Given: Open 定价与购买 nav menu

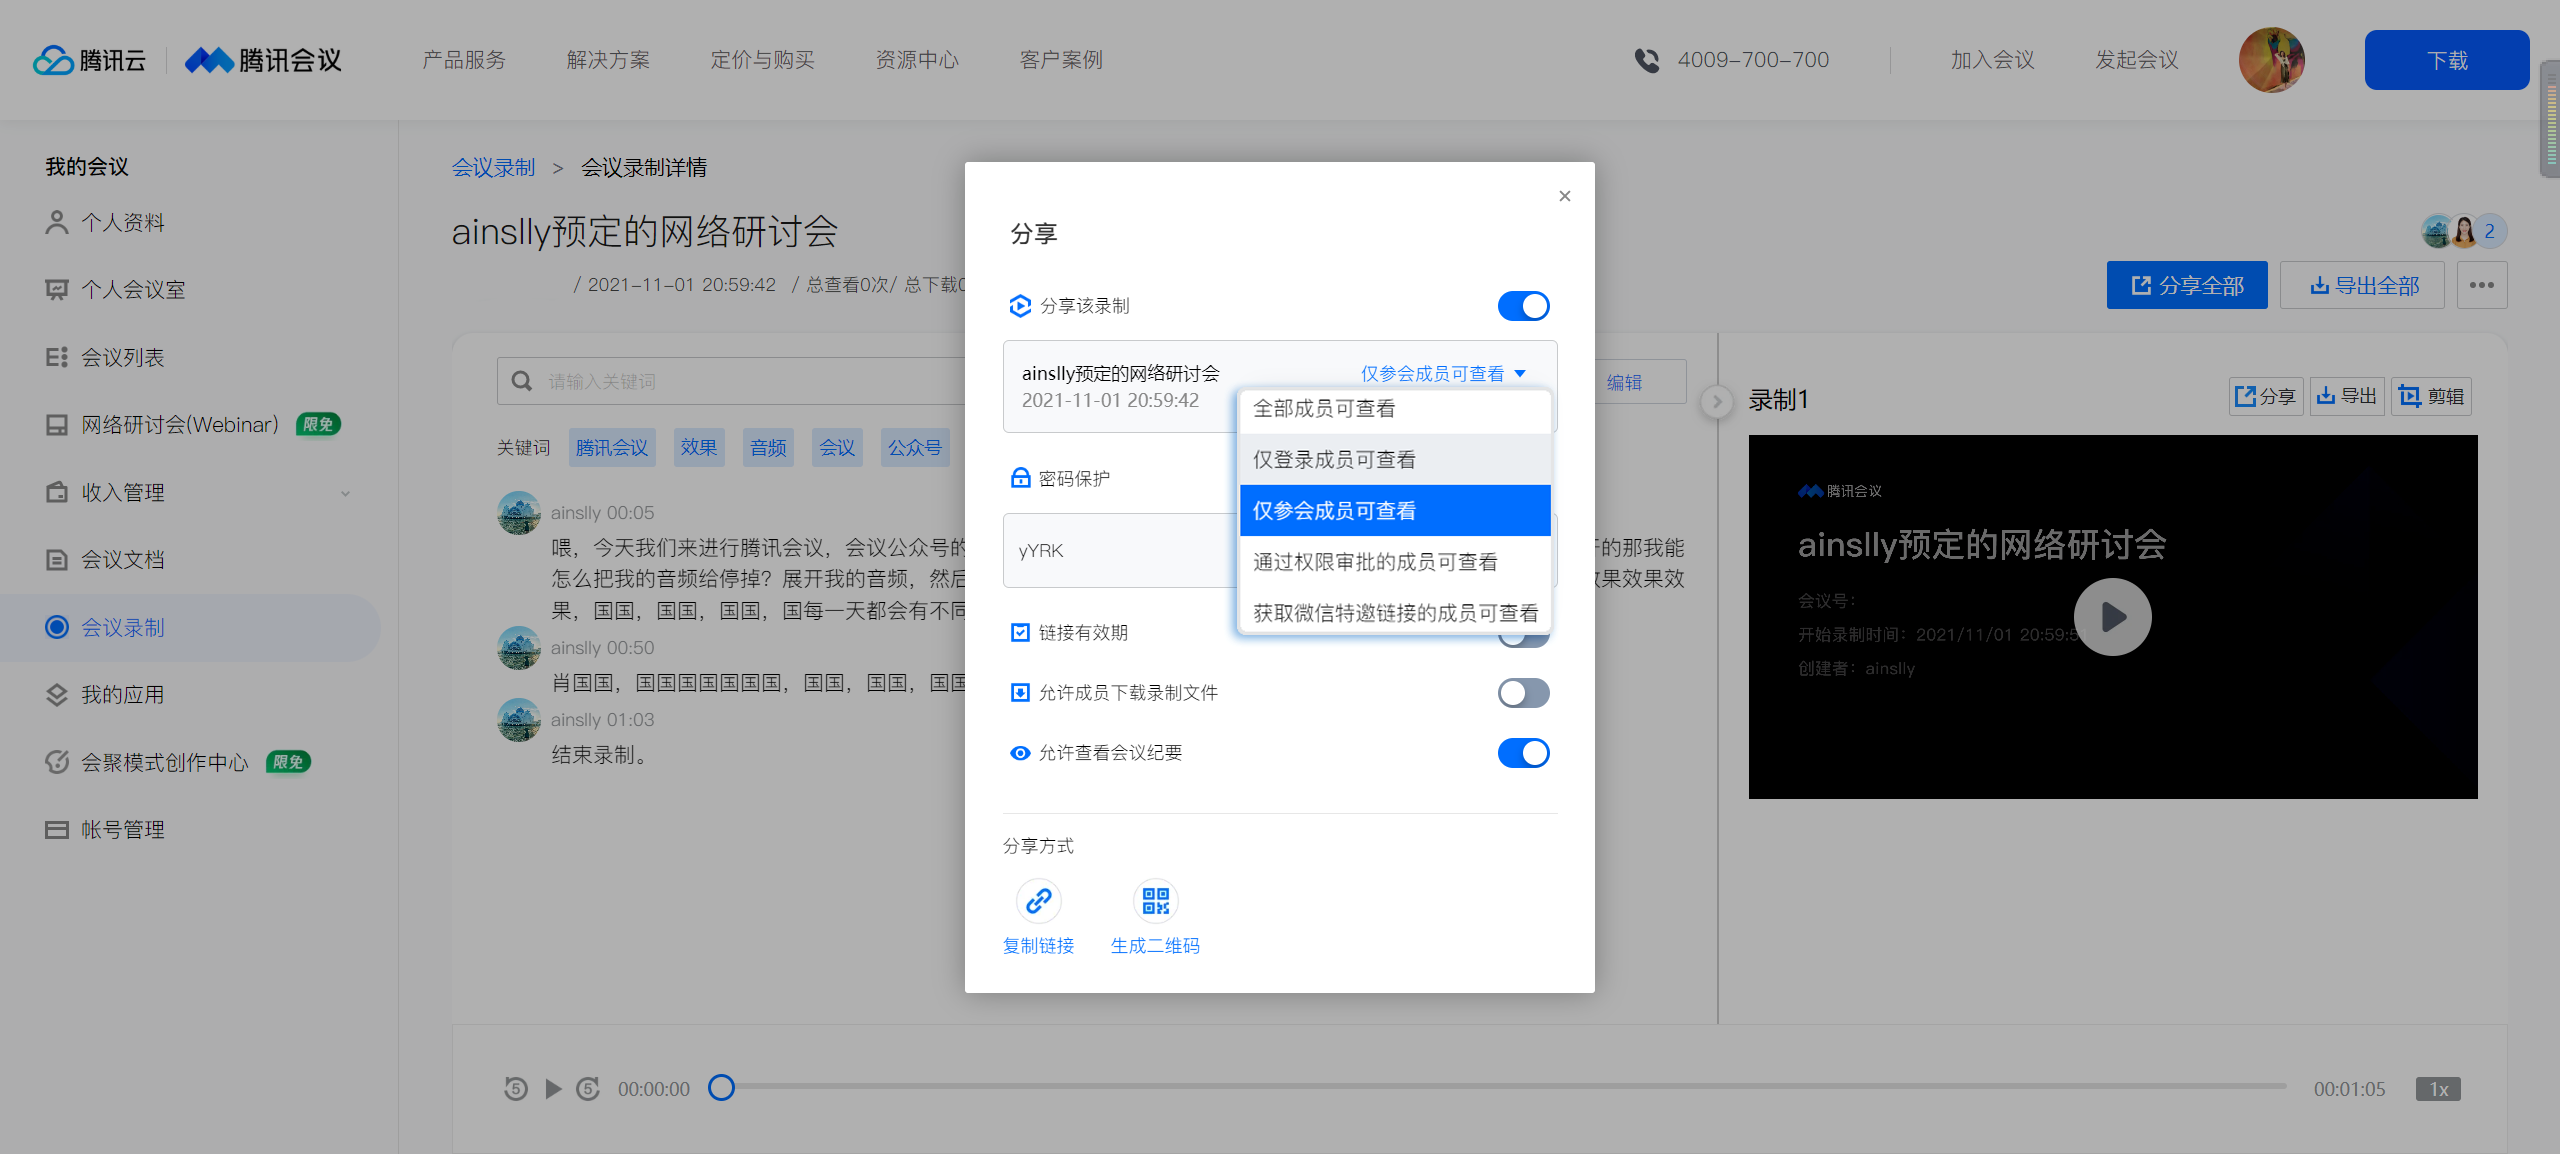Looking at the screenshot, I should (x=763, y=60).
